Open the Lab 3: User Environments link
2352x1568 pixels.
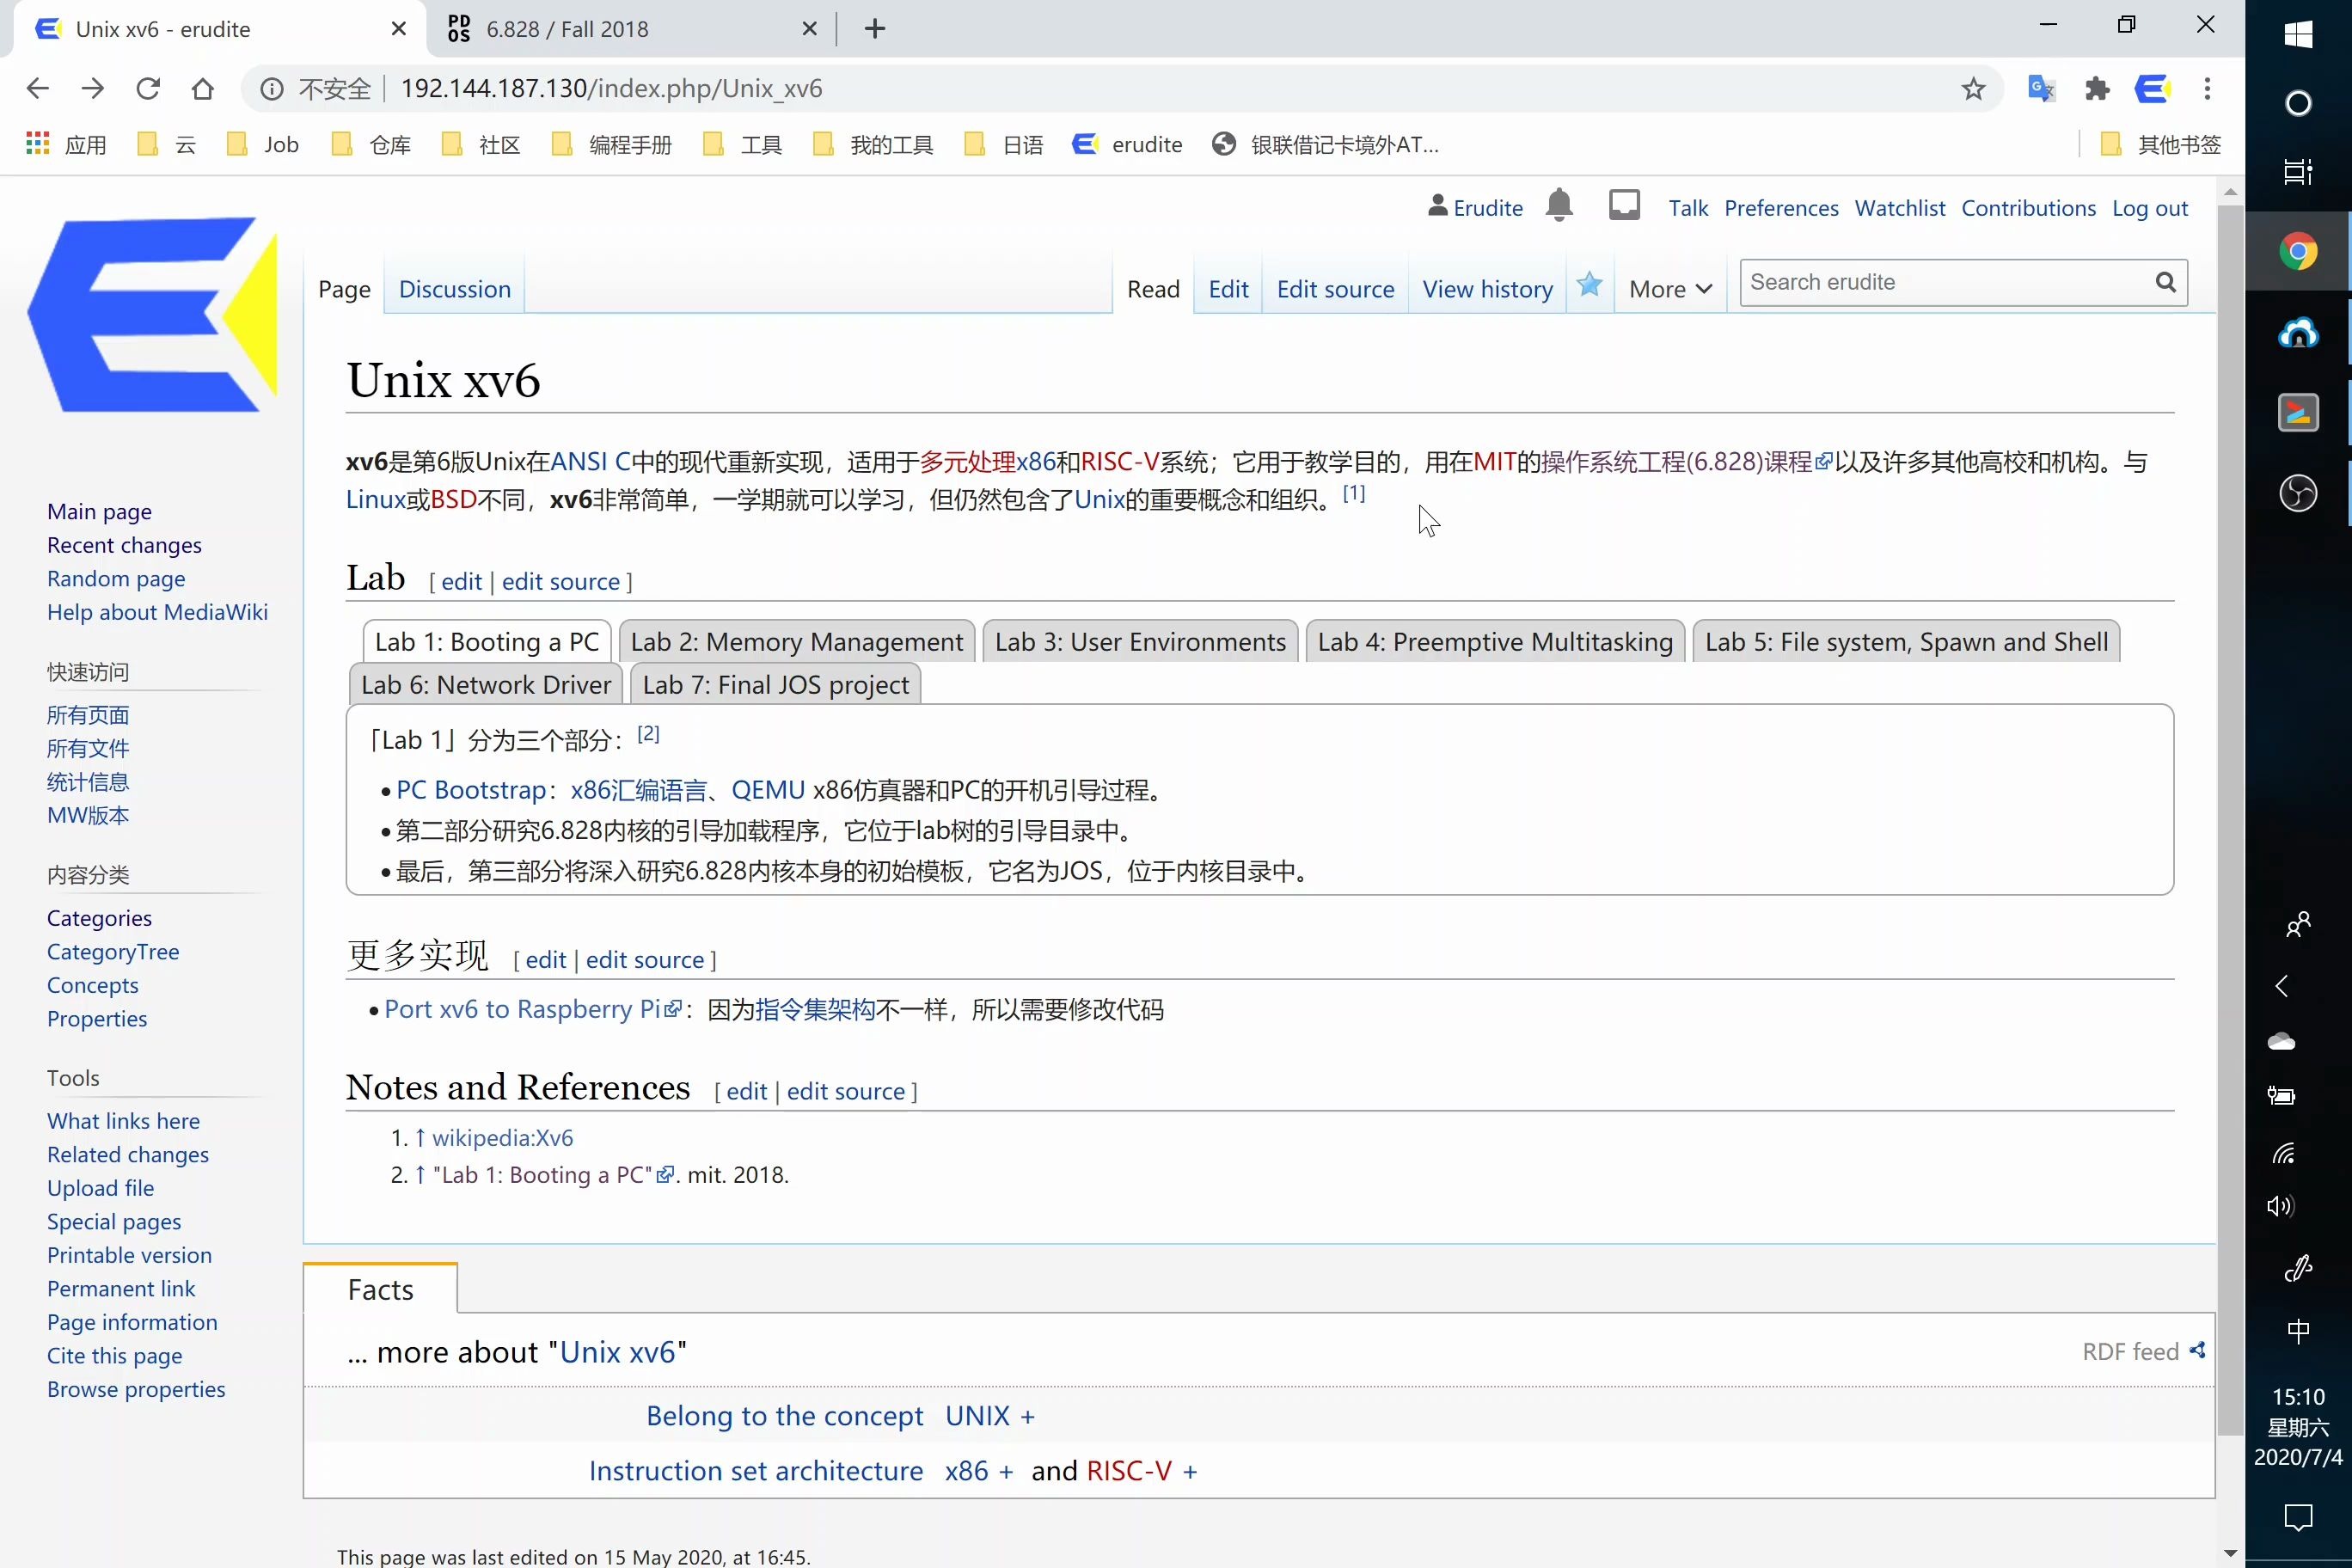[x=1139, y=641]
